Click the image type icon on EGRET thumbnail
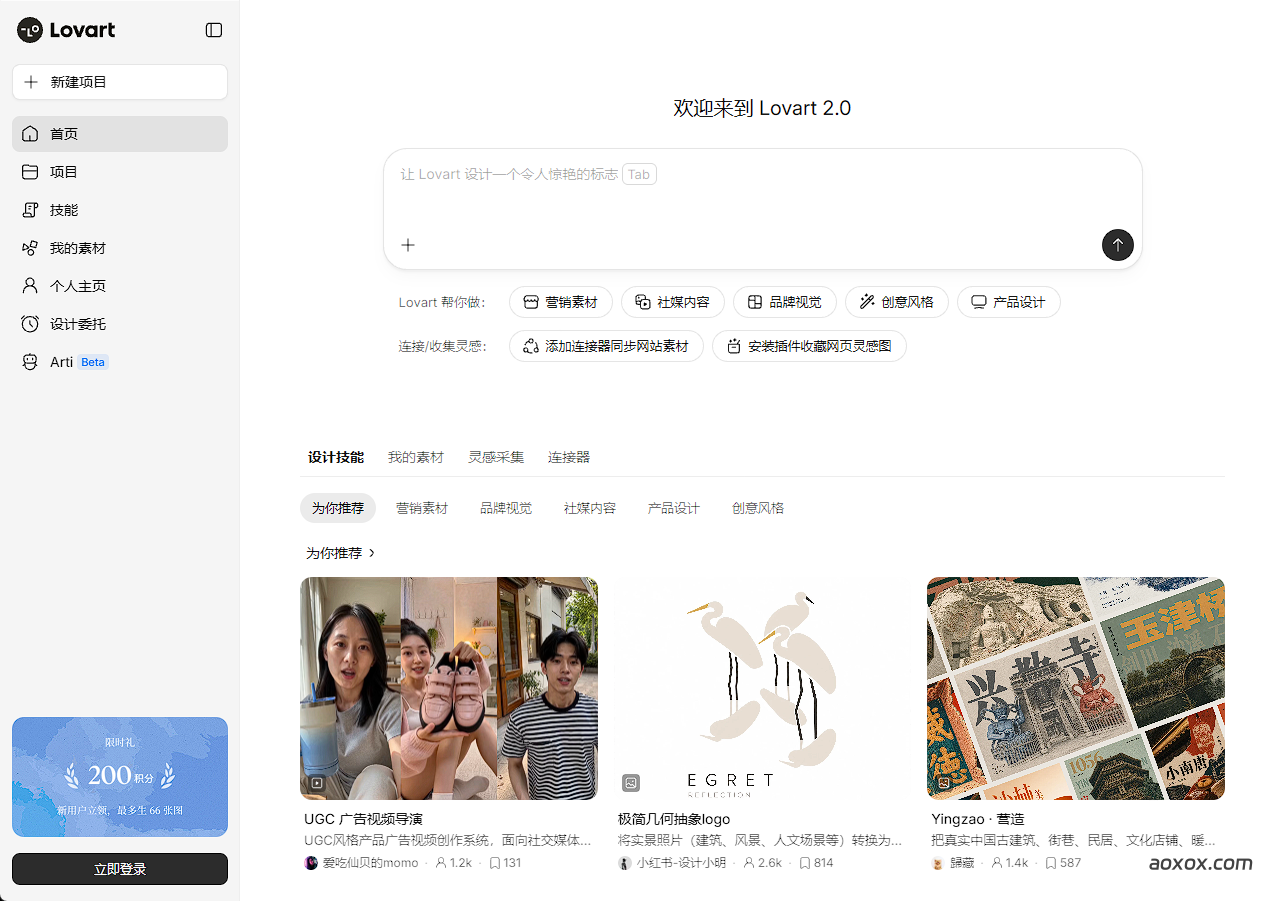The height and width of the screenshot is (901, 1273). tap(631, 783)
